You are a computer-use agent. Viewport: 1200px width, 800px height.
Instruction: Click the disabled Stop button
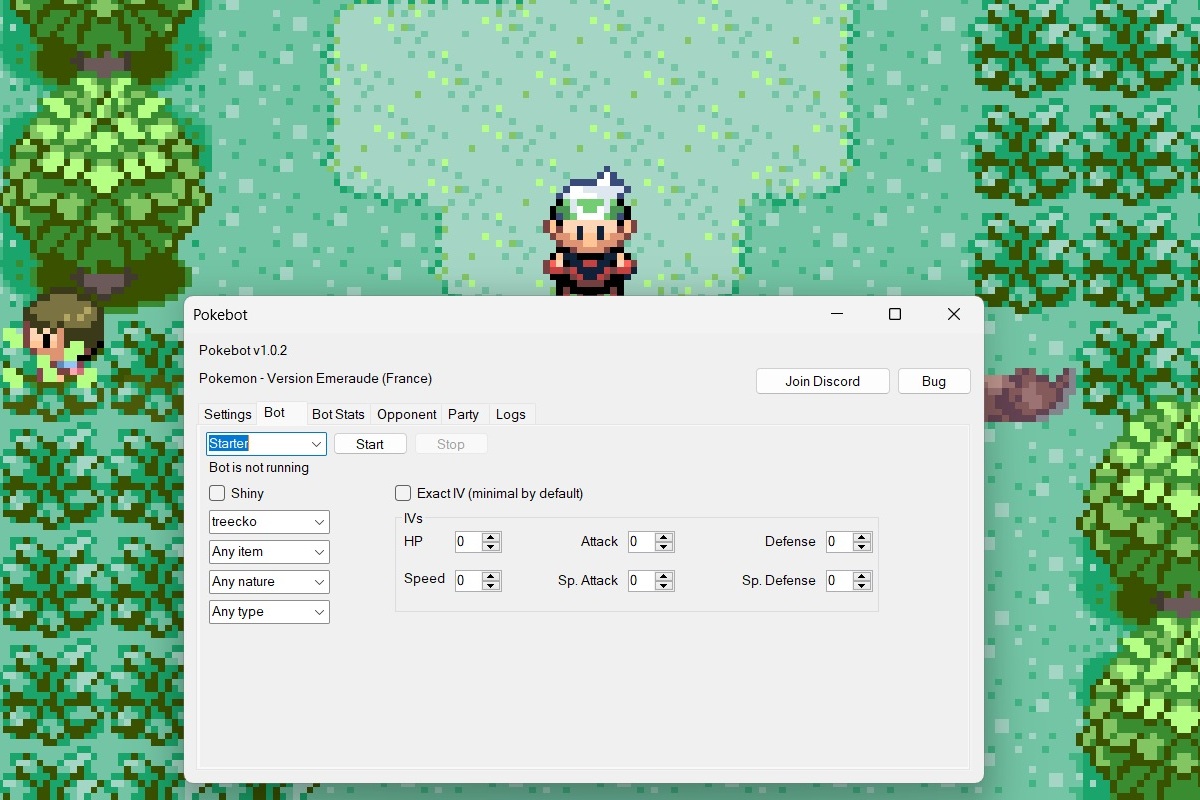pos(451,444)
